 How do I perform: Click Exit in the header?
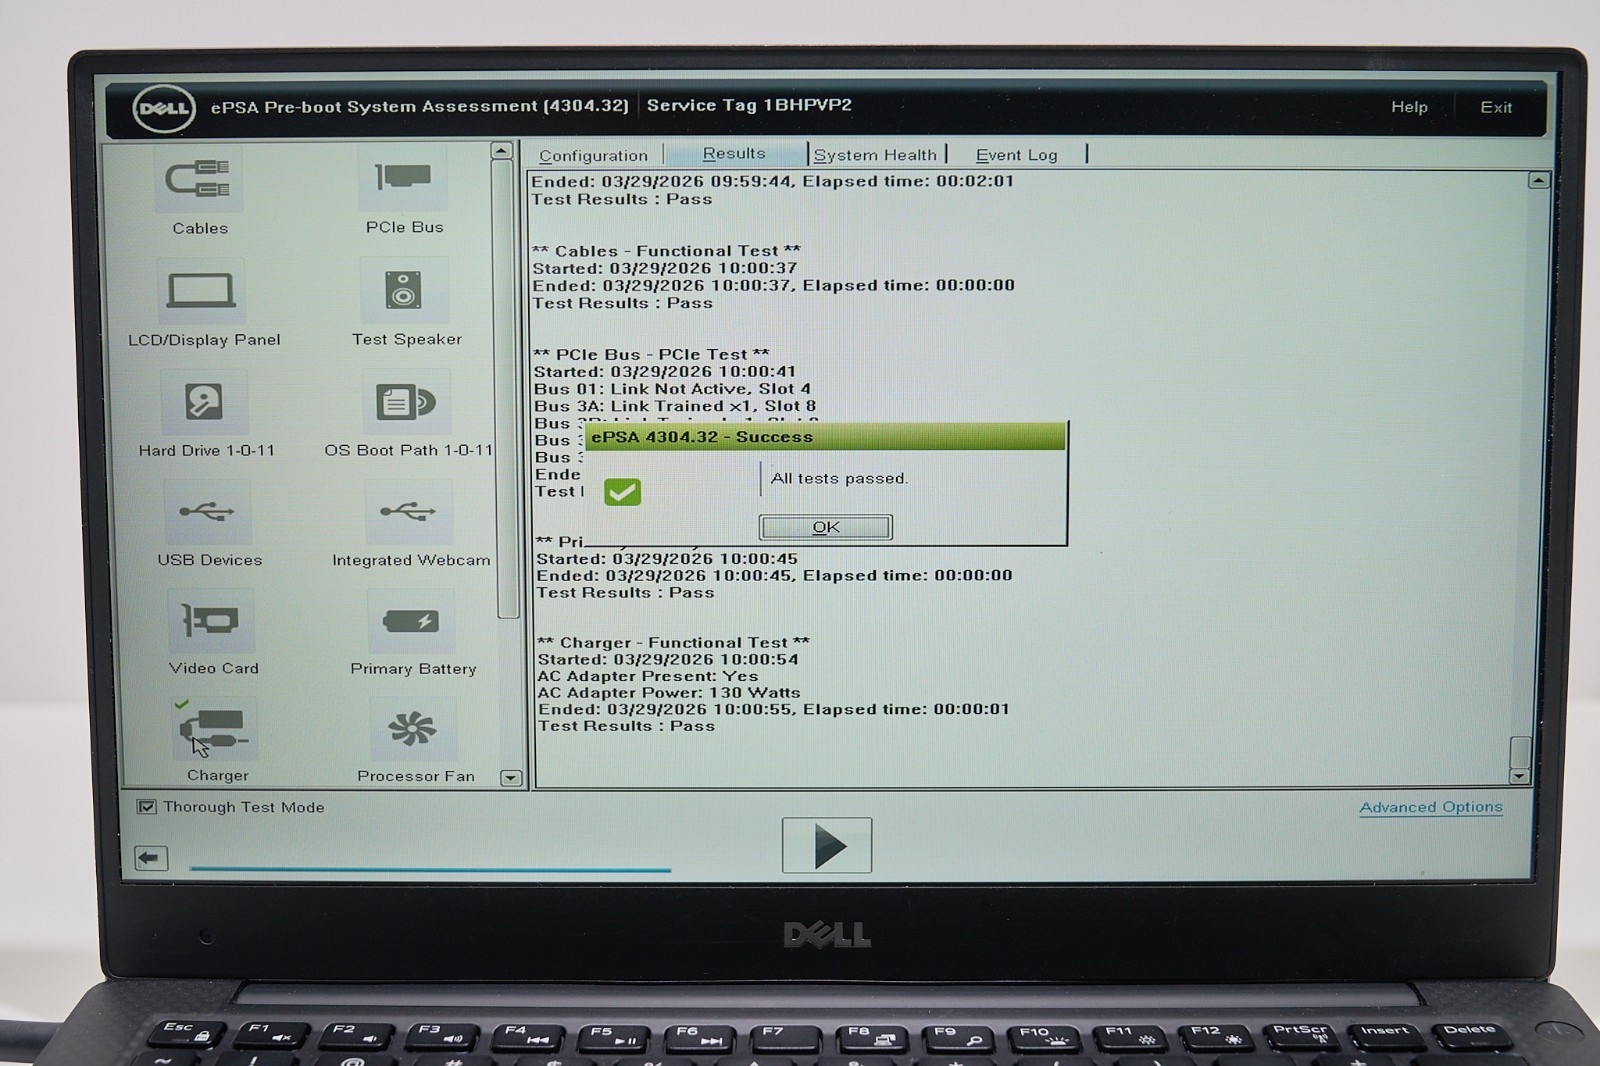pyautogui.click(x=1496, y=107)
